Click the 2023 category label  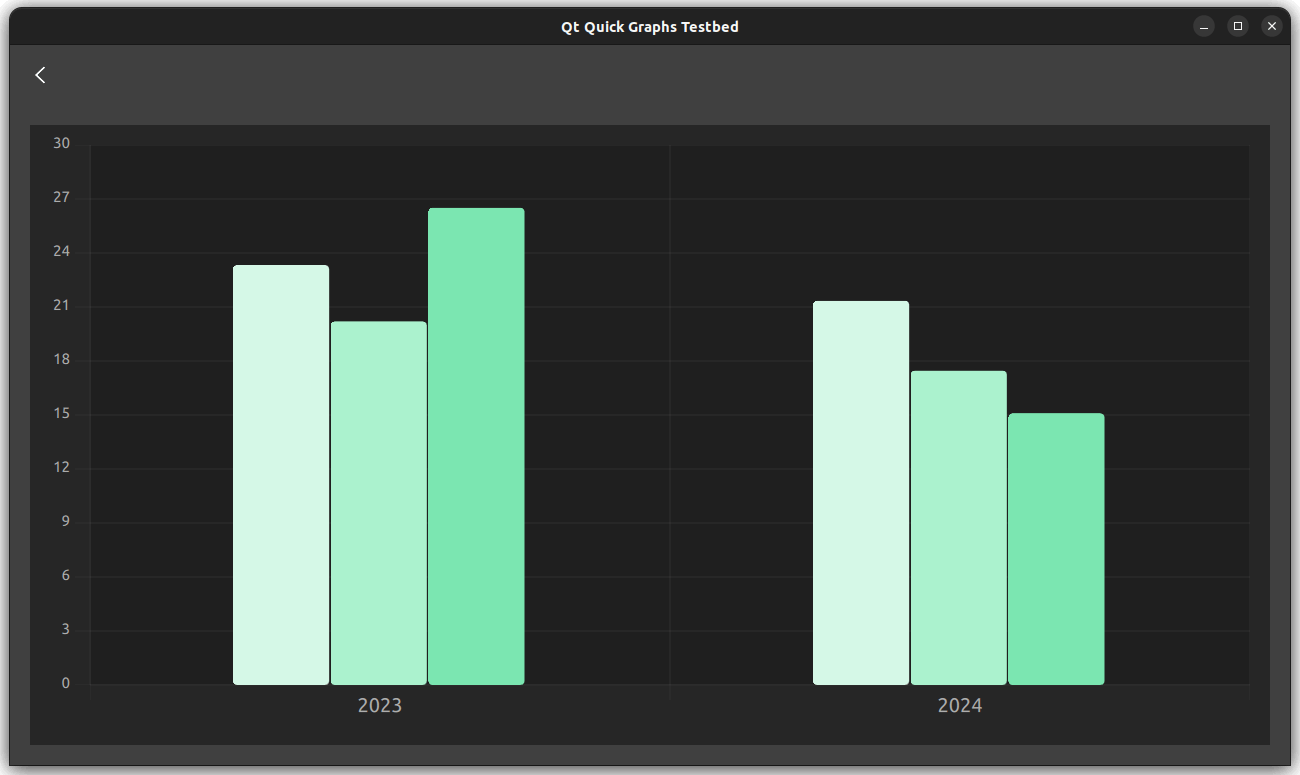coord(380,706)
